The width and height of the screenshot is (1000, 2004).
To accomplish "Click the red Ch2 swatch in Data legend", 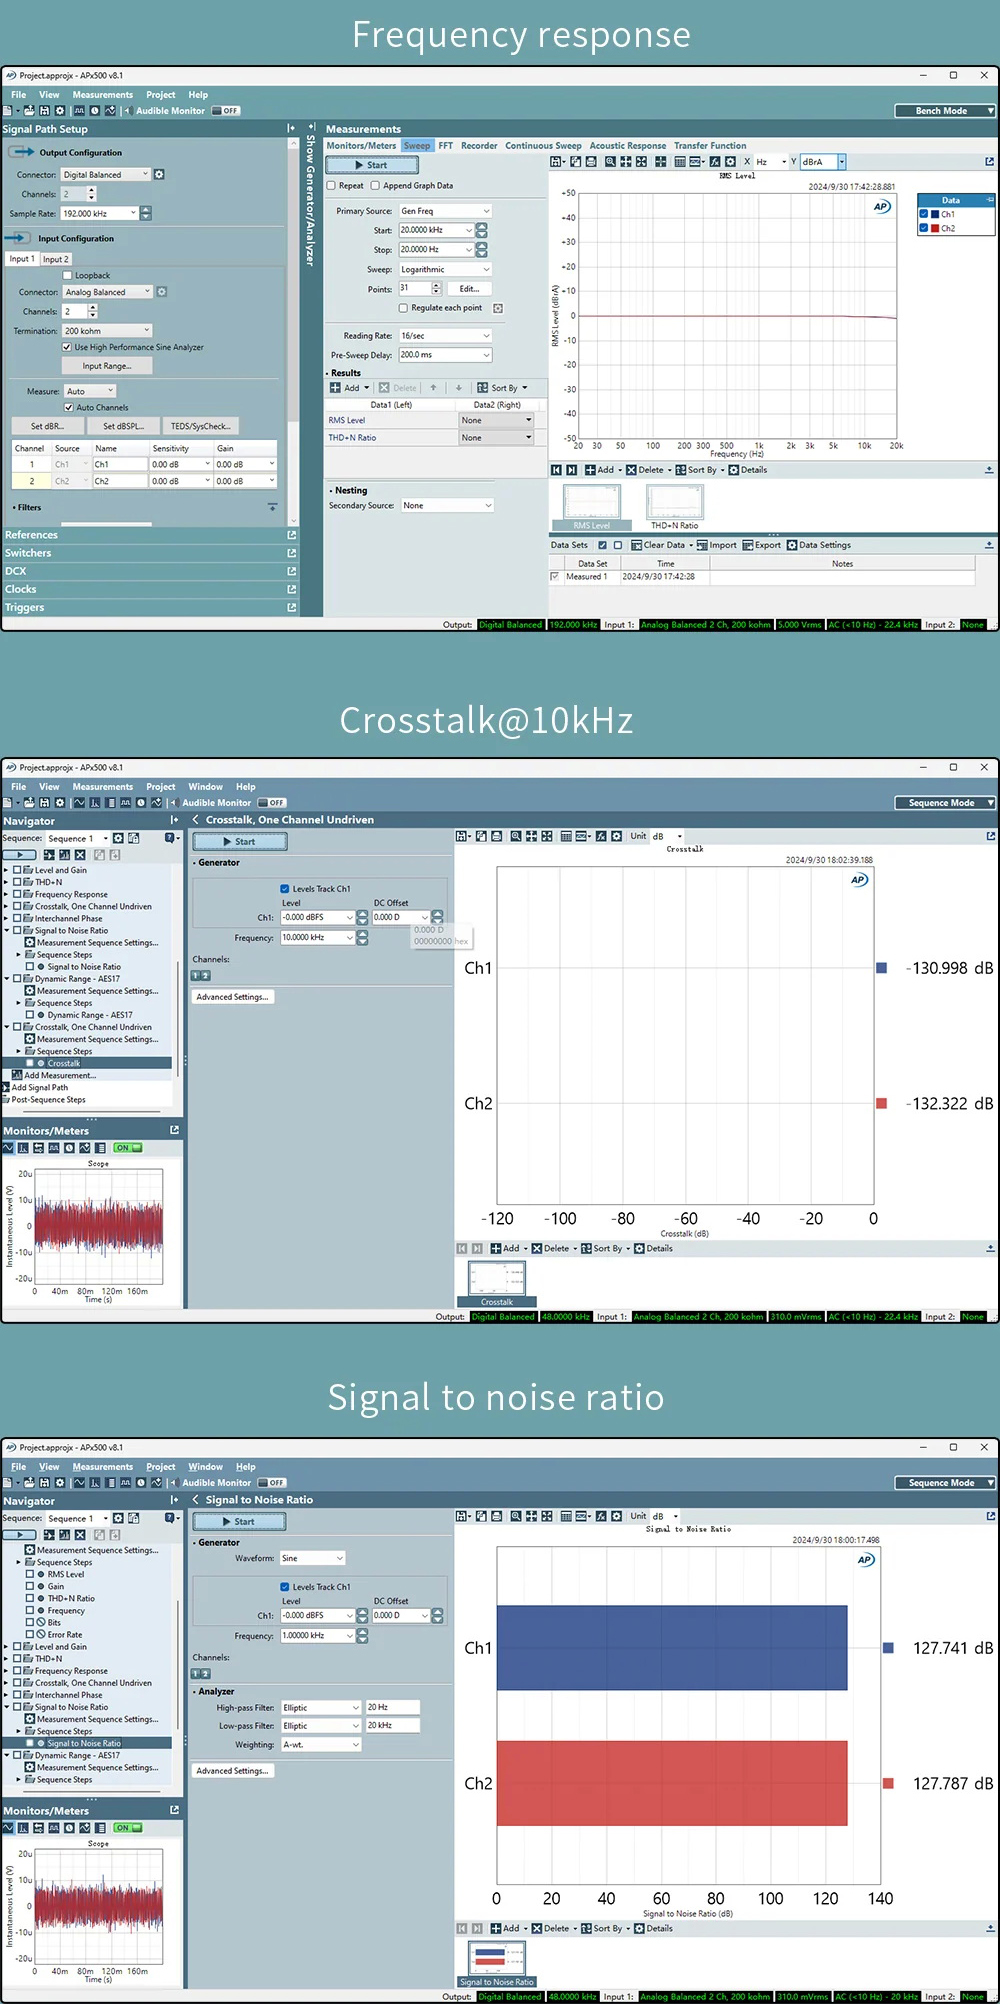I will tap(935, 229).
